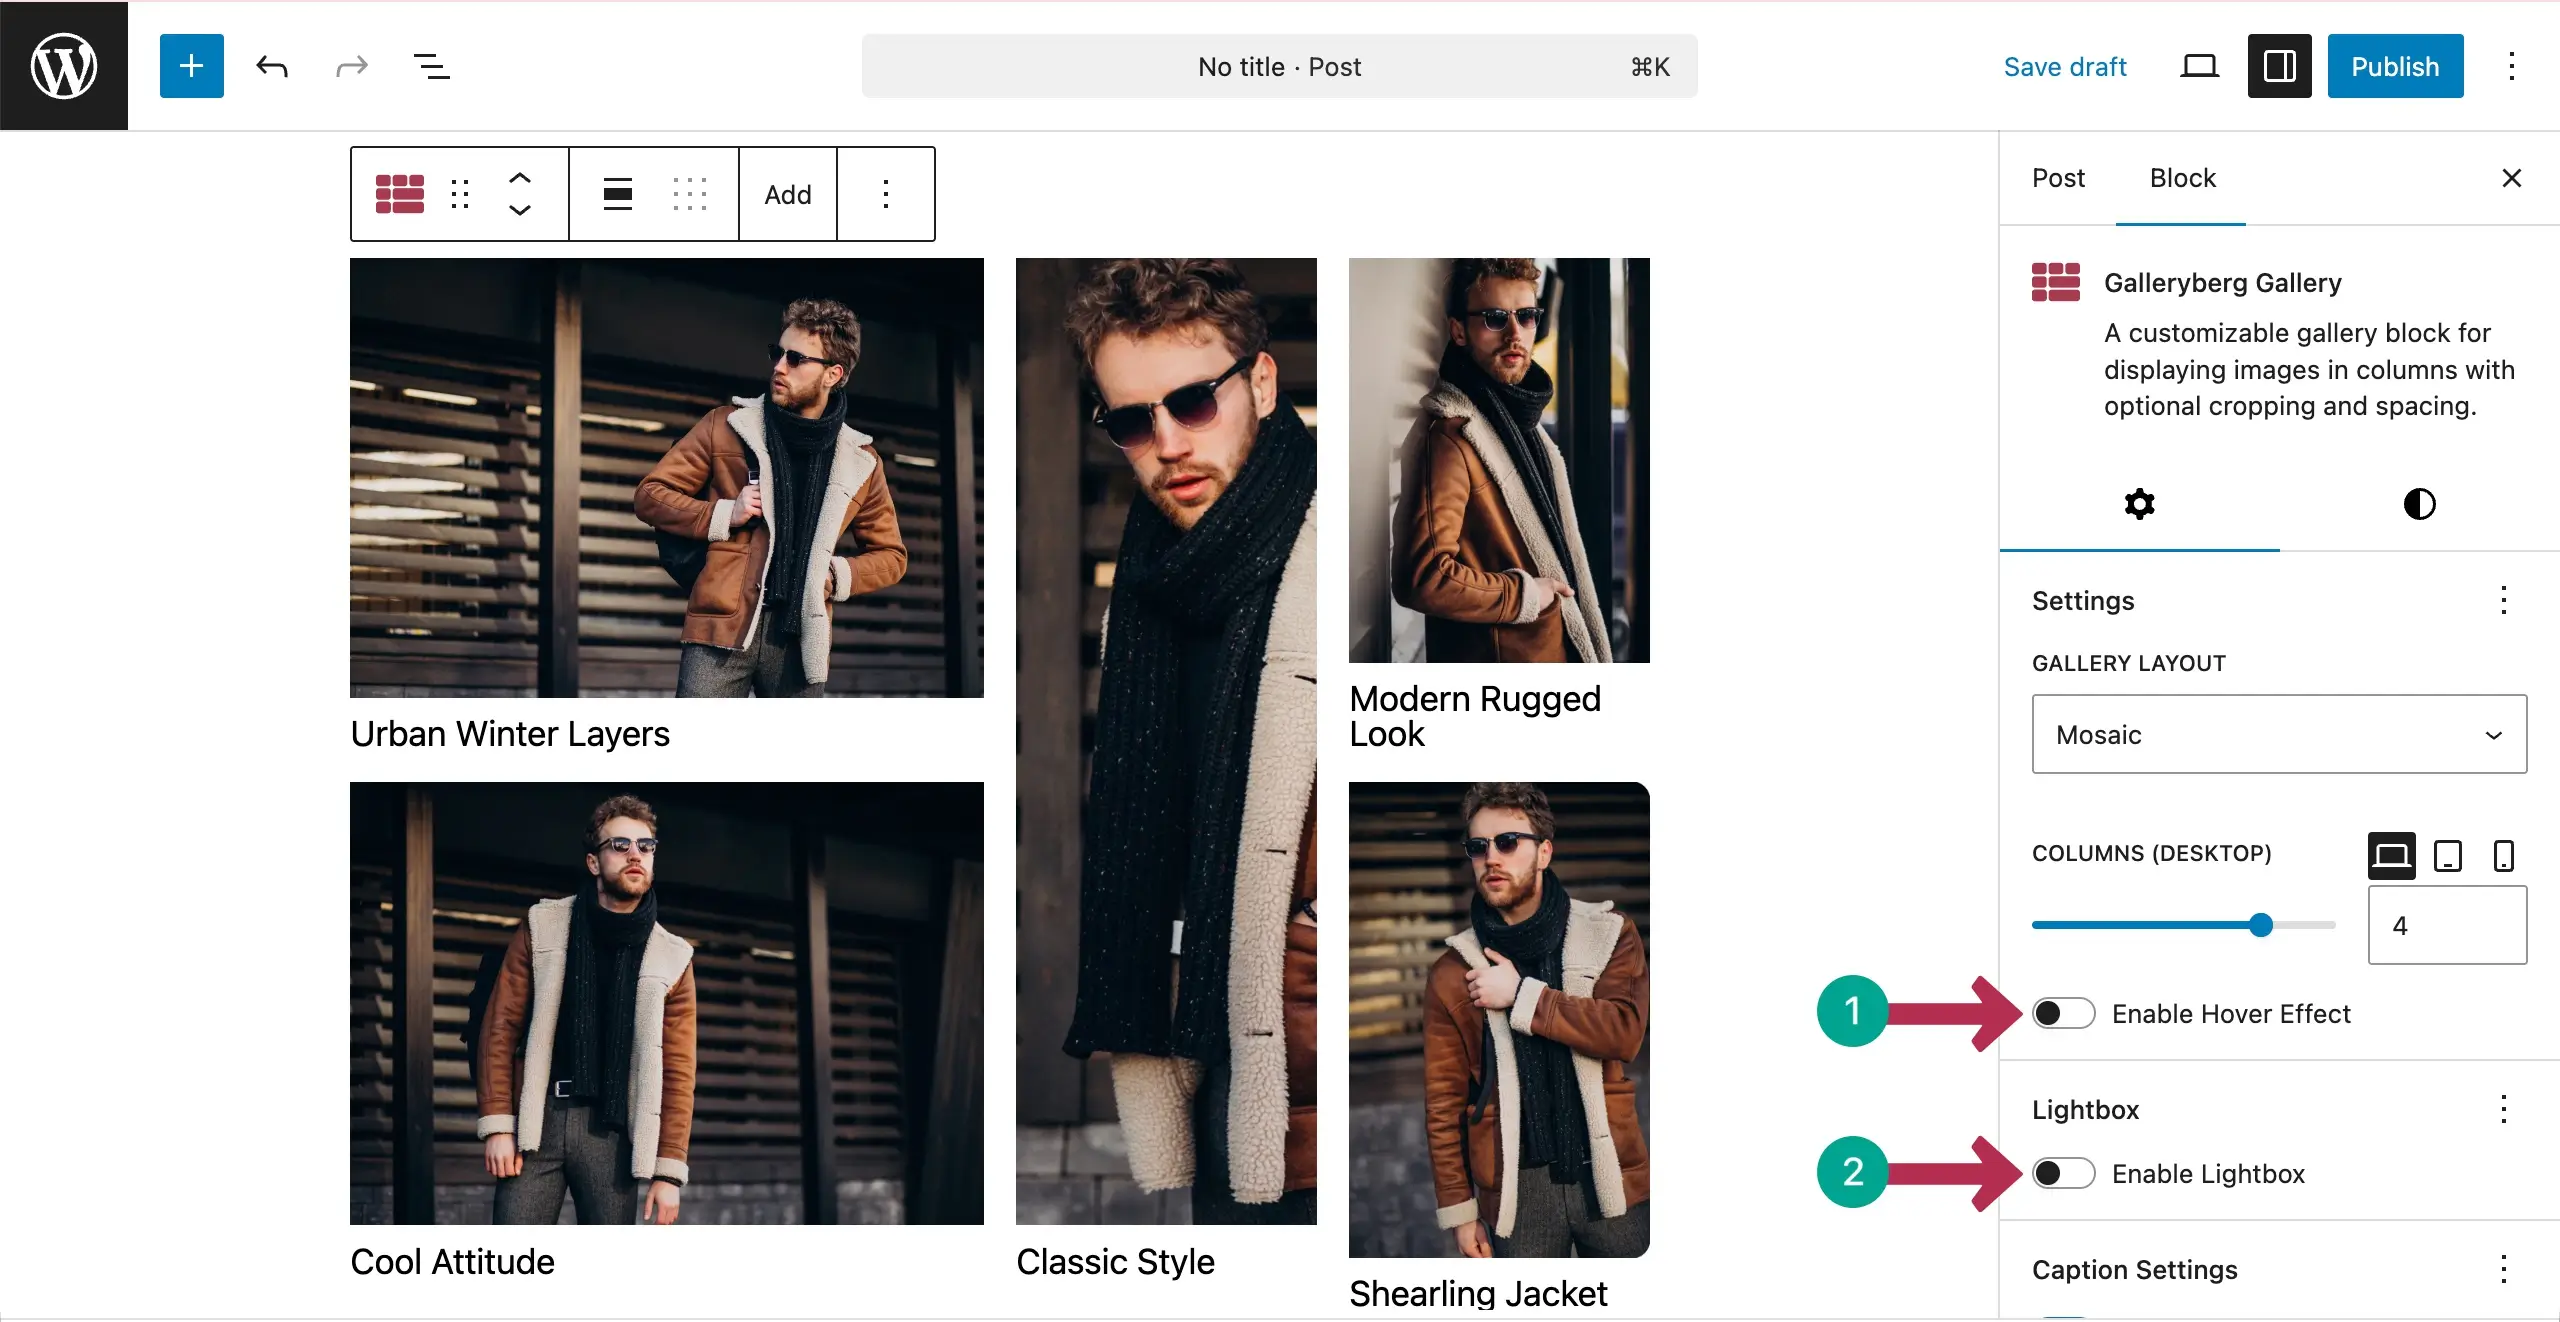Open block options via the three-dot toolbar icon

point(886,194)
